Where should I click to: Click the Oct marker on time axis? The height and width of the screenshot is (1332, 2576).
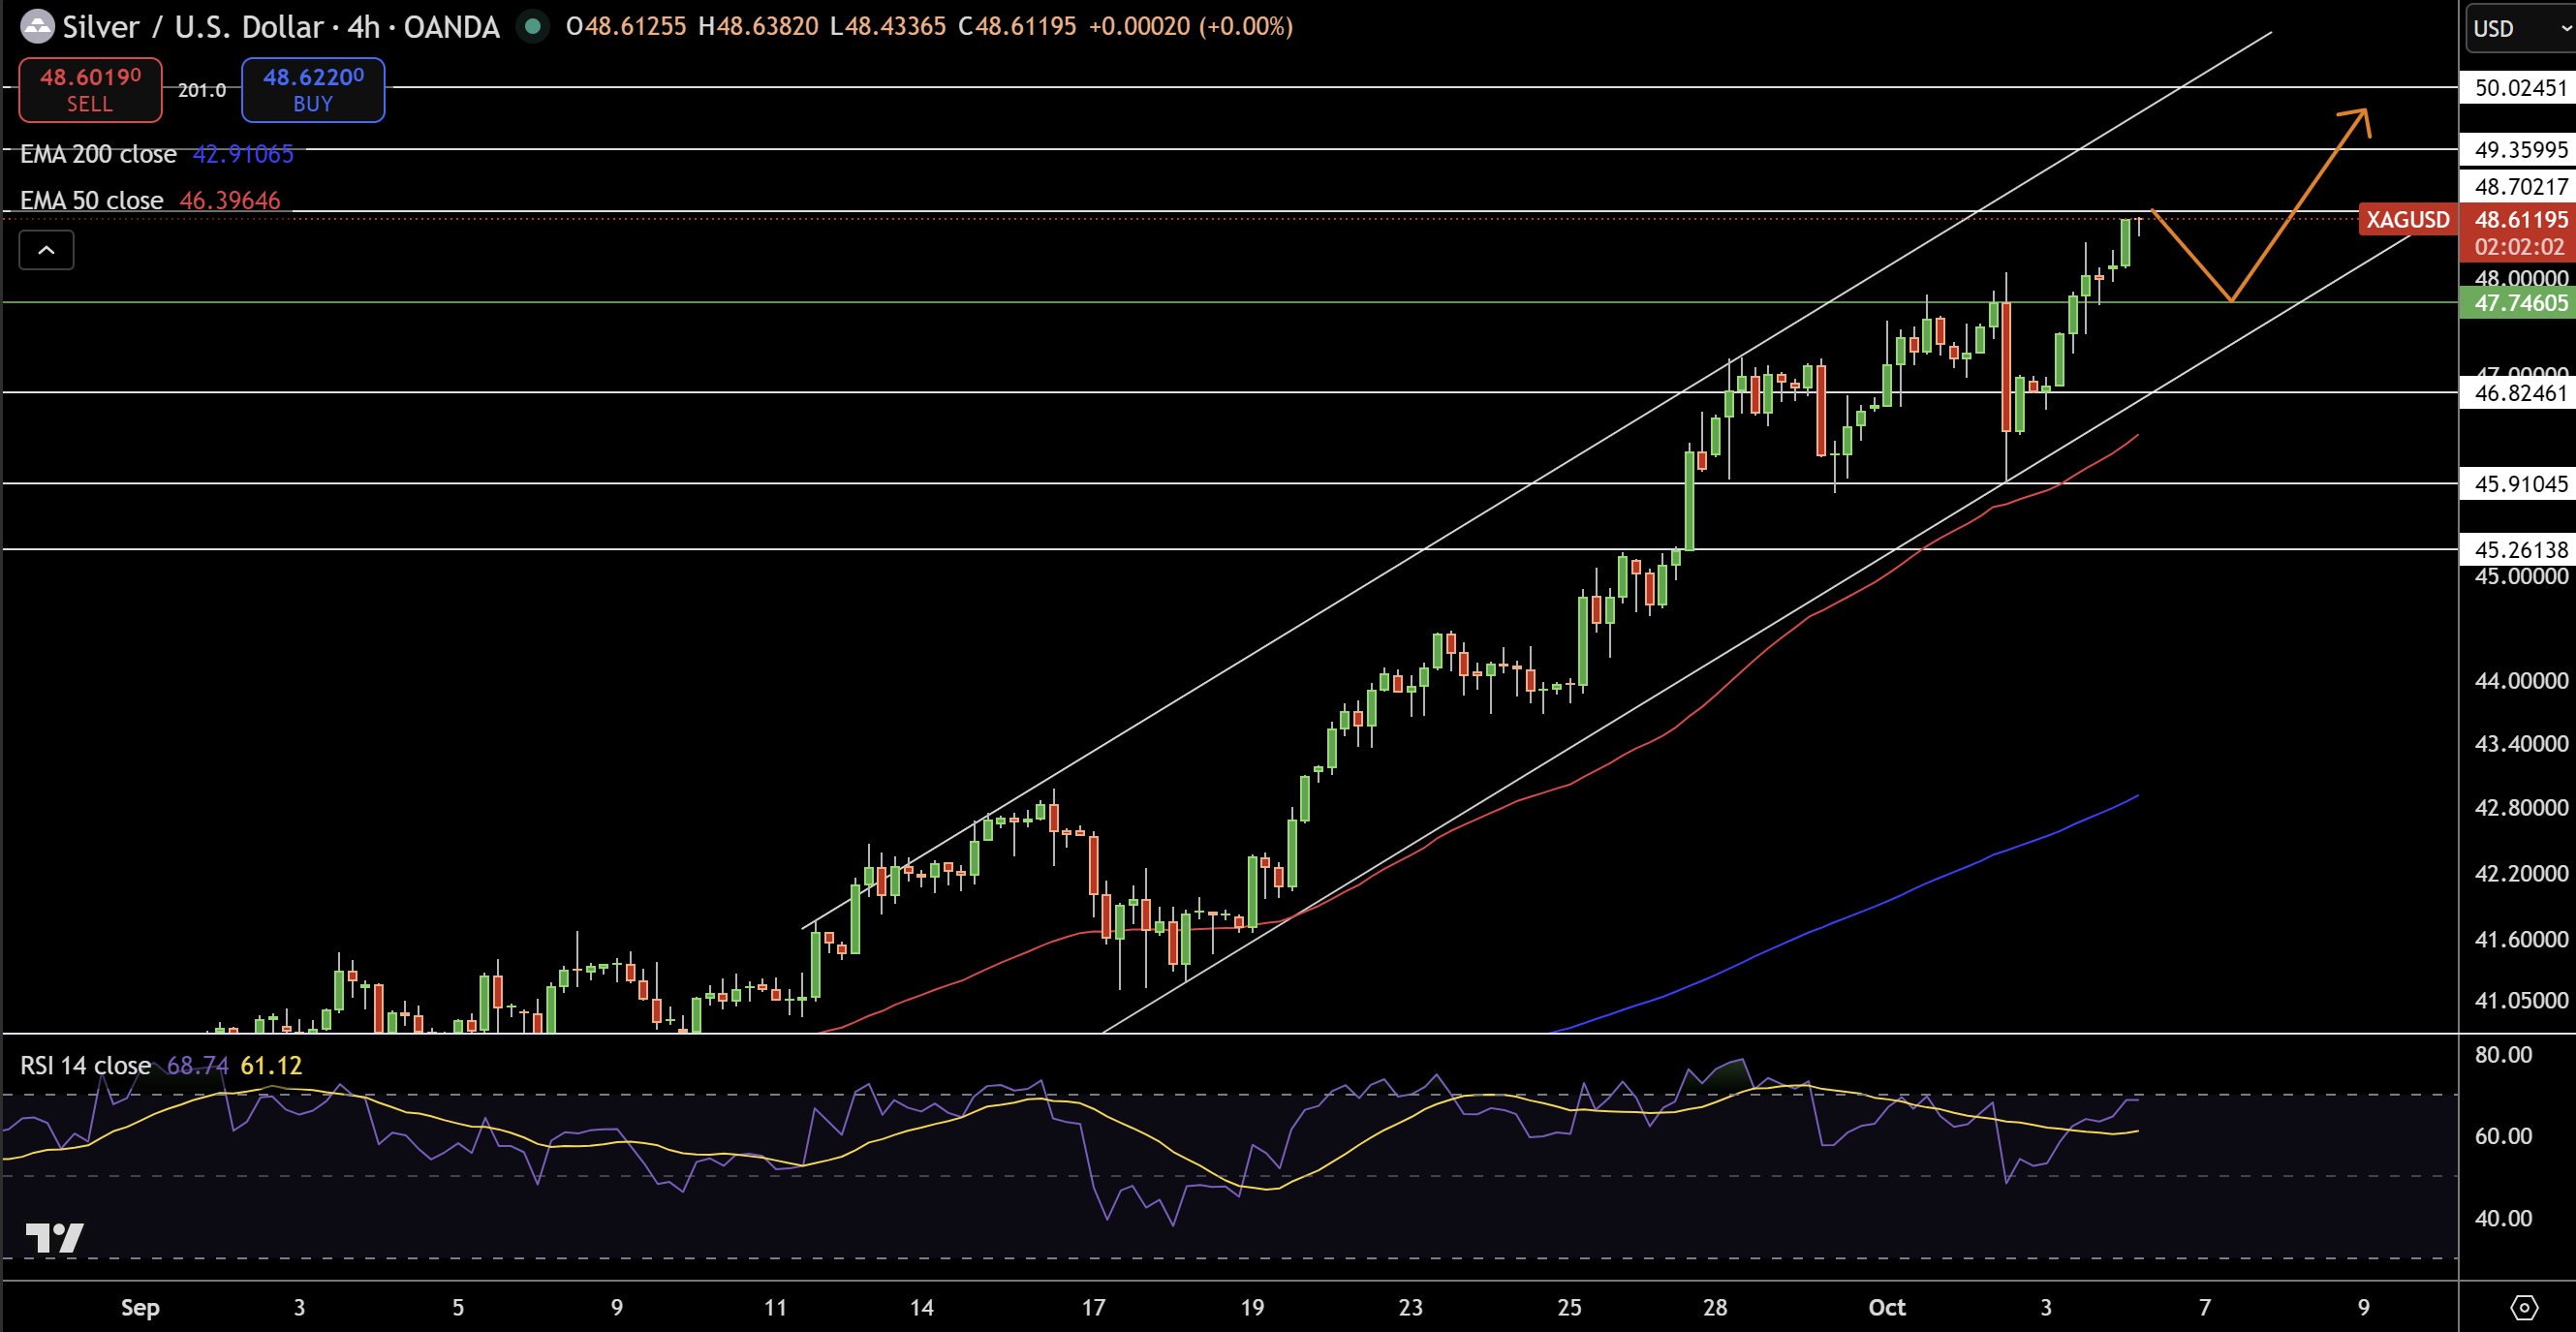pos(1887,1307)
